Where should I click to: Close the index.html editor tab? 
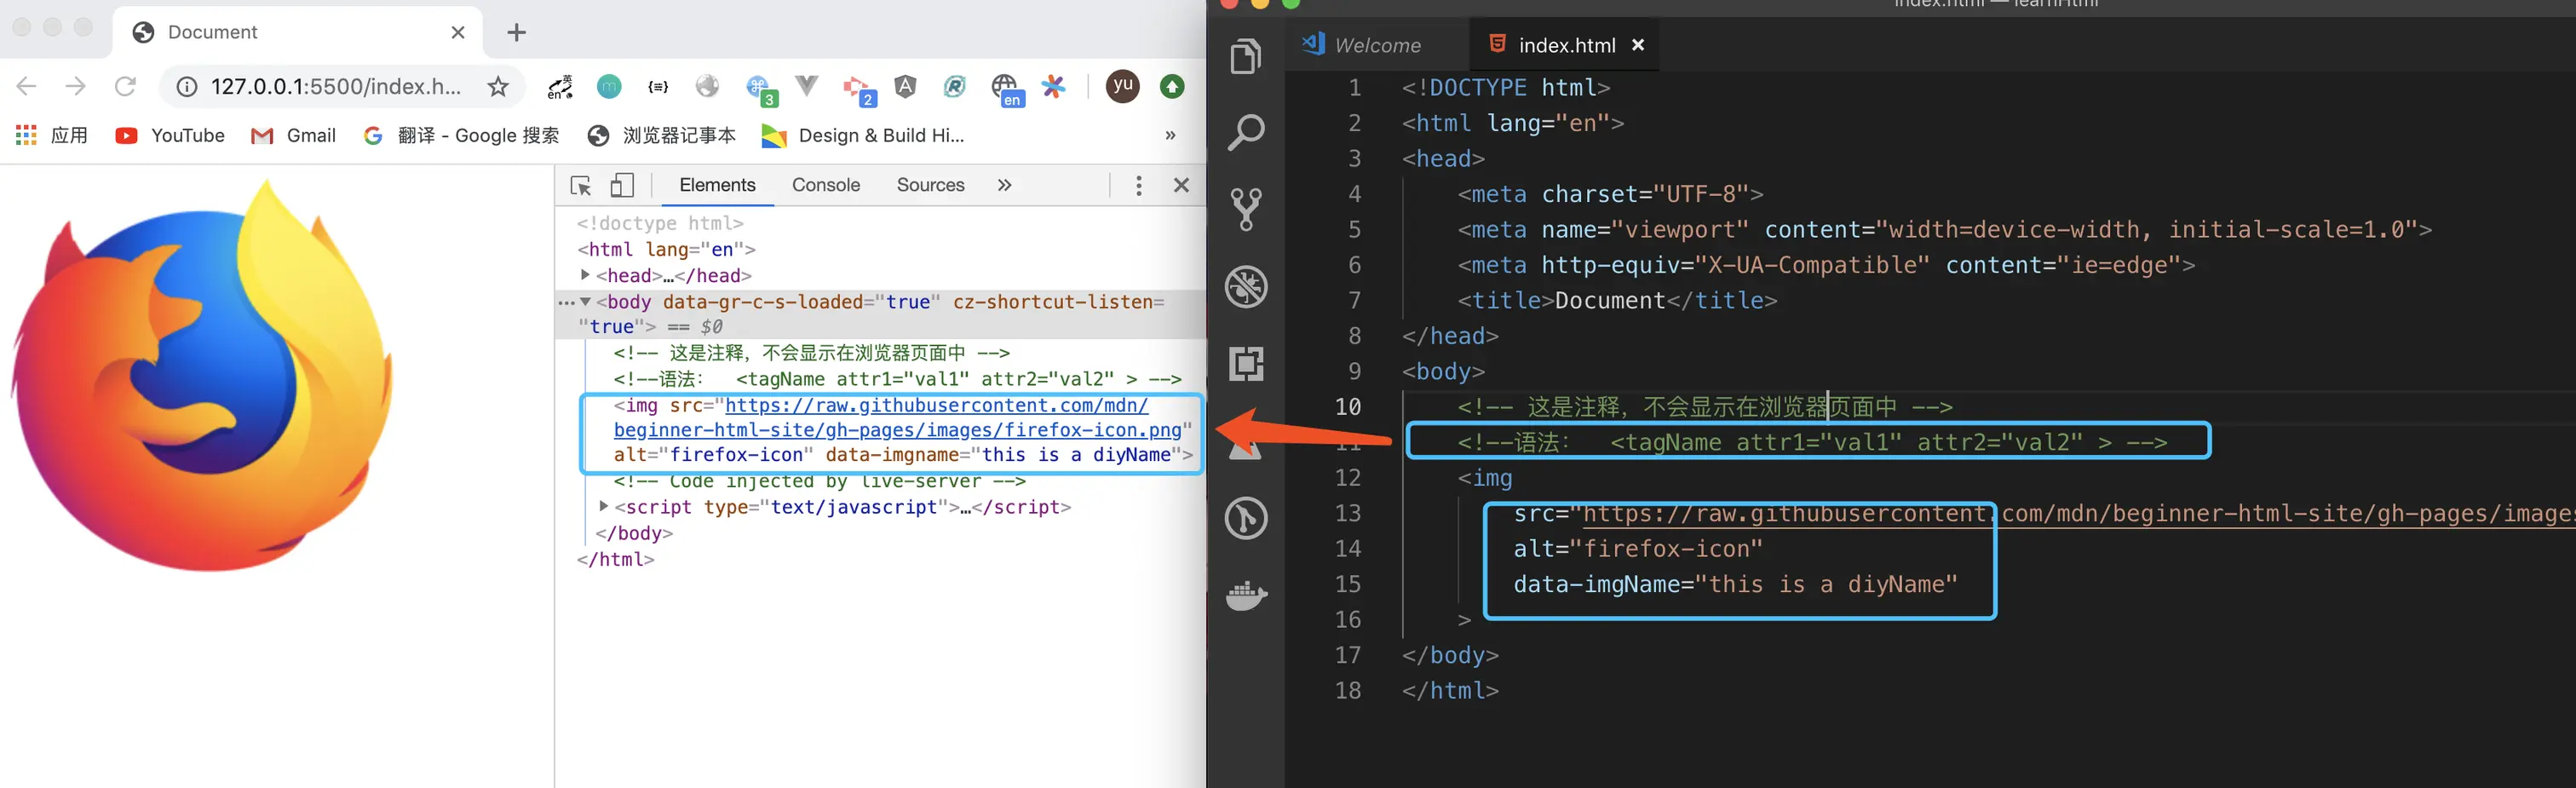click(x=1638, y=45)
